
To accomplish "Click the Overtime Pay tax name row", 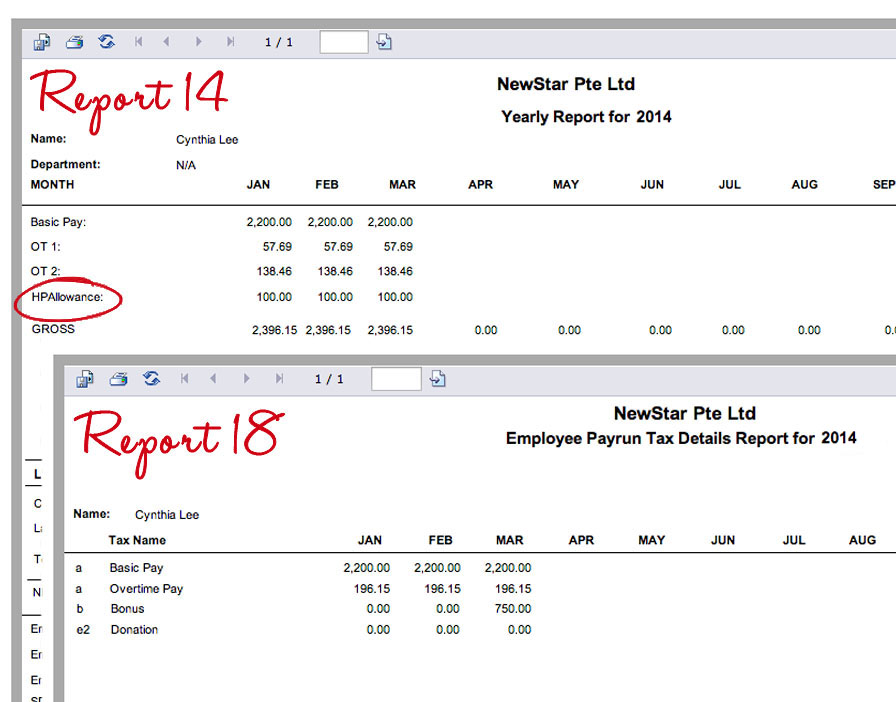I will click(x=146, y=589).
